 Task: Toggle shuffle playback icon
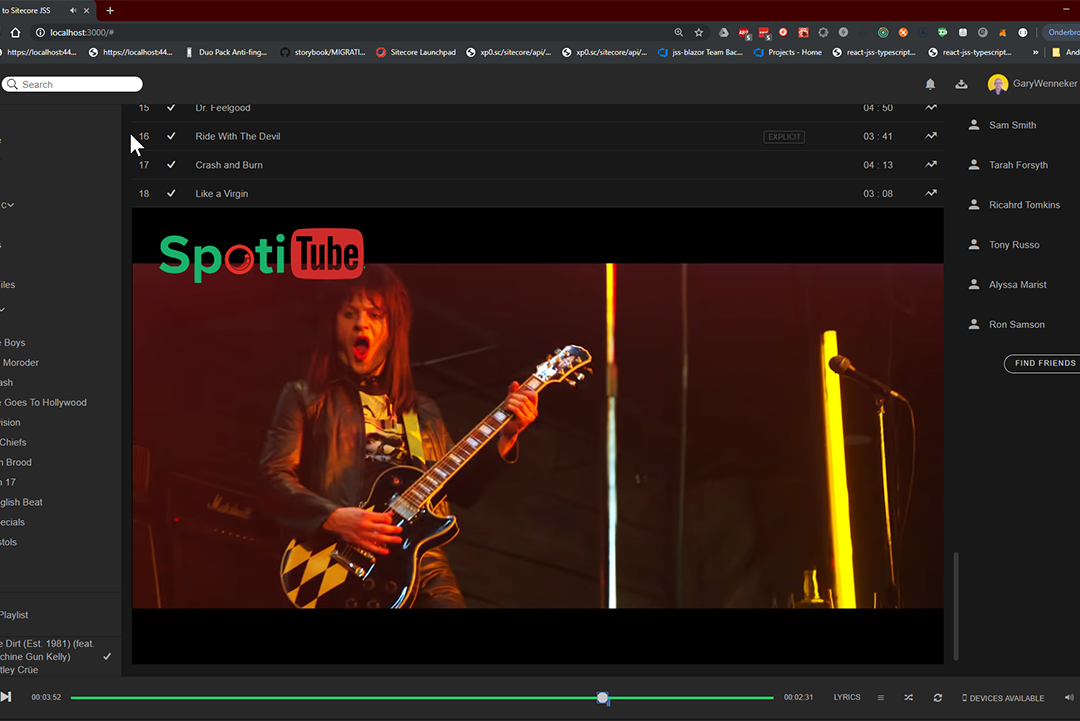908,698
